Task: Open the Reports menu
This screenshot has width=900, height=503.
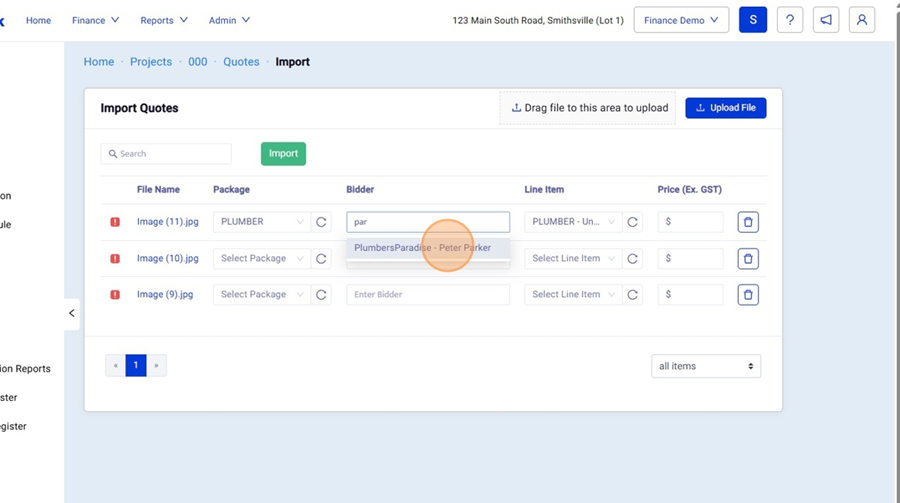Action: [163, 20]
